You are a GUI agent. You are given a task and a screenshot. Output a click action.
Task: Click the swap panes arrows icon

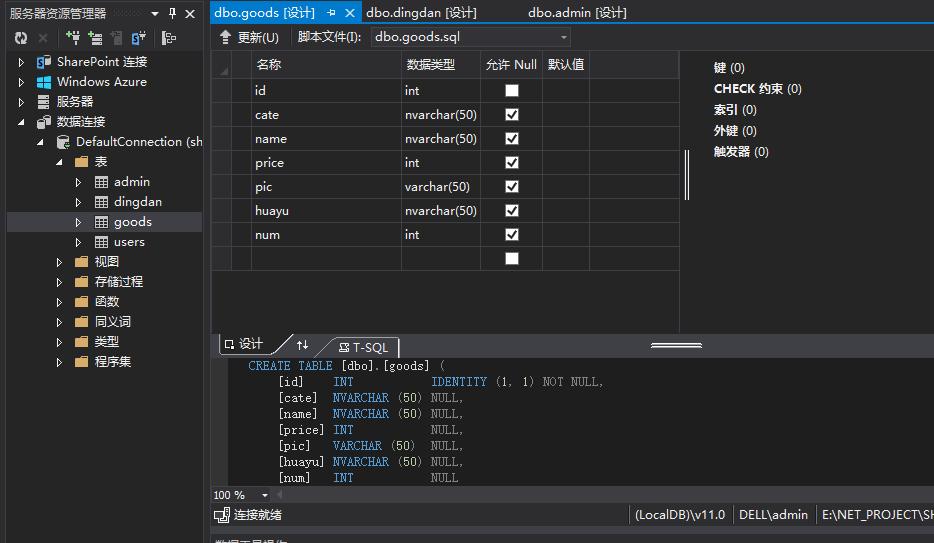tap(303, 344)
